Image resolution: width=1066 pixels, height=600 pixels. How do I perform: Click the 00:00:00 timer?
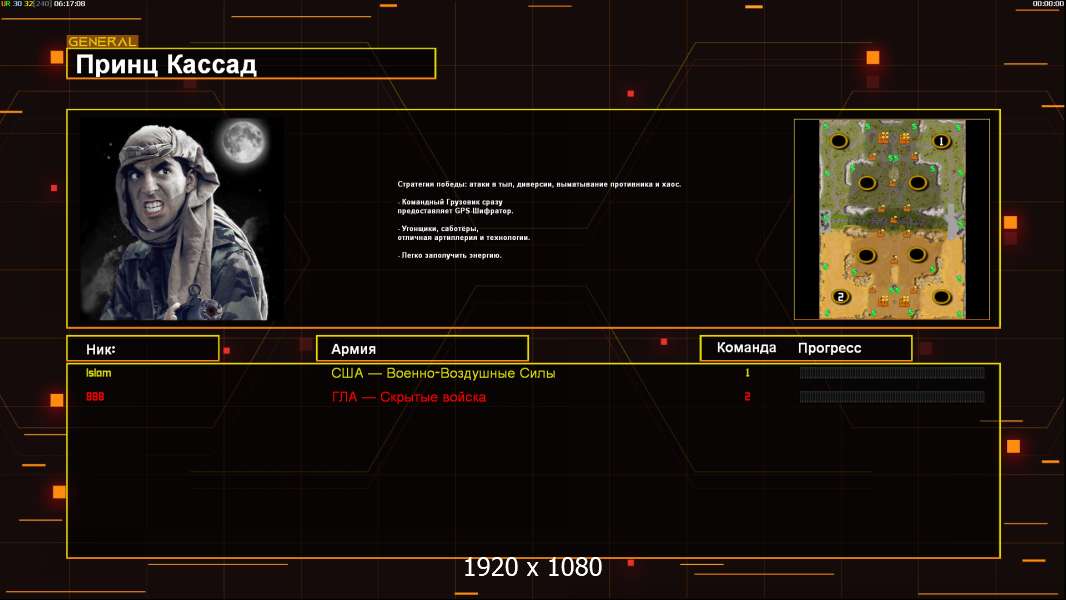click(x=1048, y=4)
